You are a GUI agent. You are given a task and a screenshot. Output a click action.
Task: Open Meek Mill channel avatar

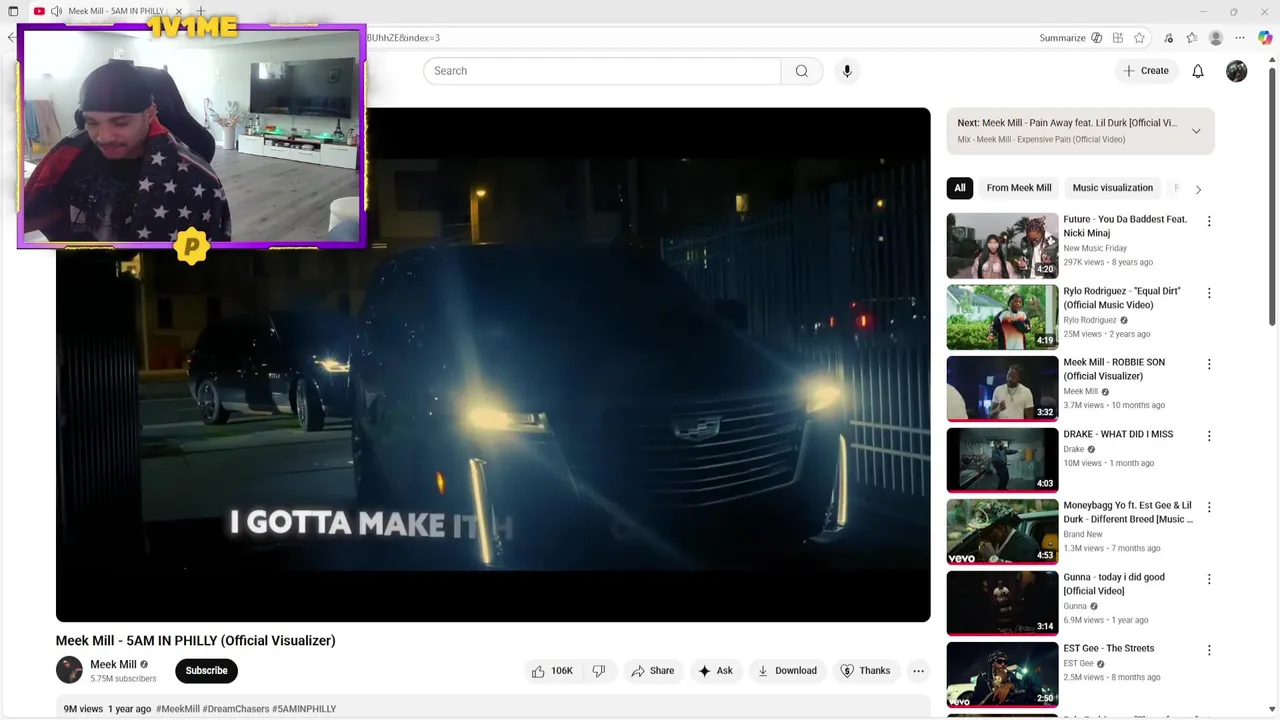point(69,670)
